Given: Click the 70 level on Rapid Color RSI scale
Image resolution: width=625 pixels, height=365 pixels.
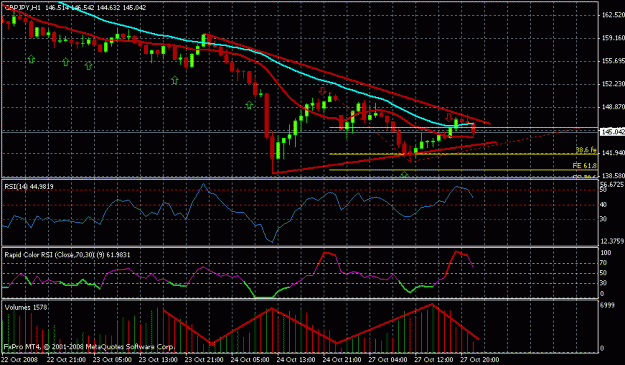Looking at the screenshot, I should tap(604, 263).
